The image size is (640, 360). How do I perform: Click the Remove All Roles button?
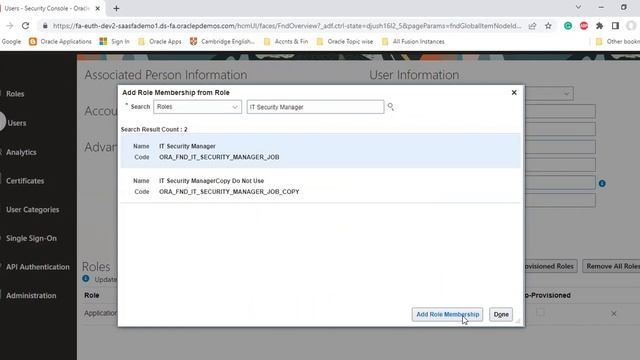(x=611, y=266)
